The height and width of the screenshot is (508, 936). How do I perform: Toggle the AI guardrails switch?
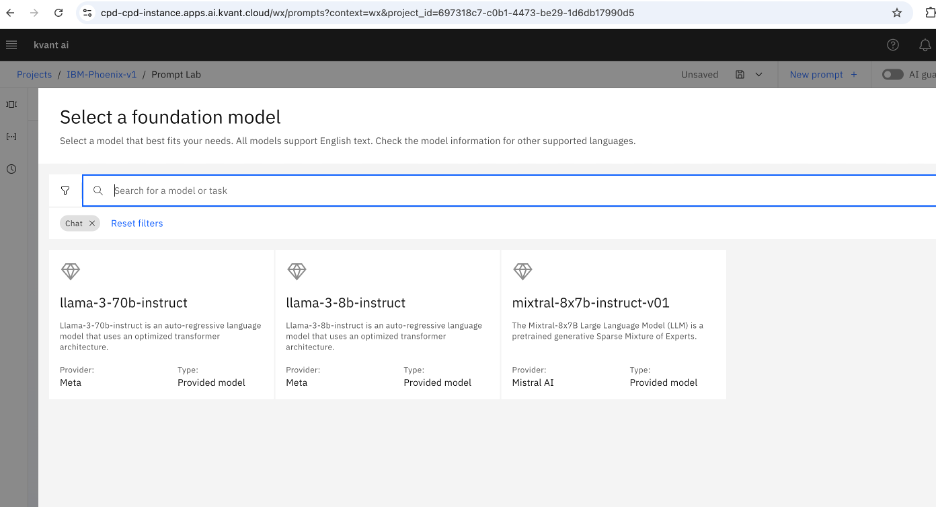(x=892, y=75)
